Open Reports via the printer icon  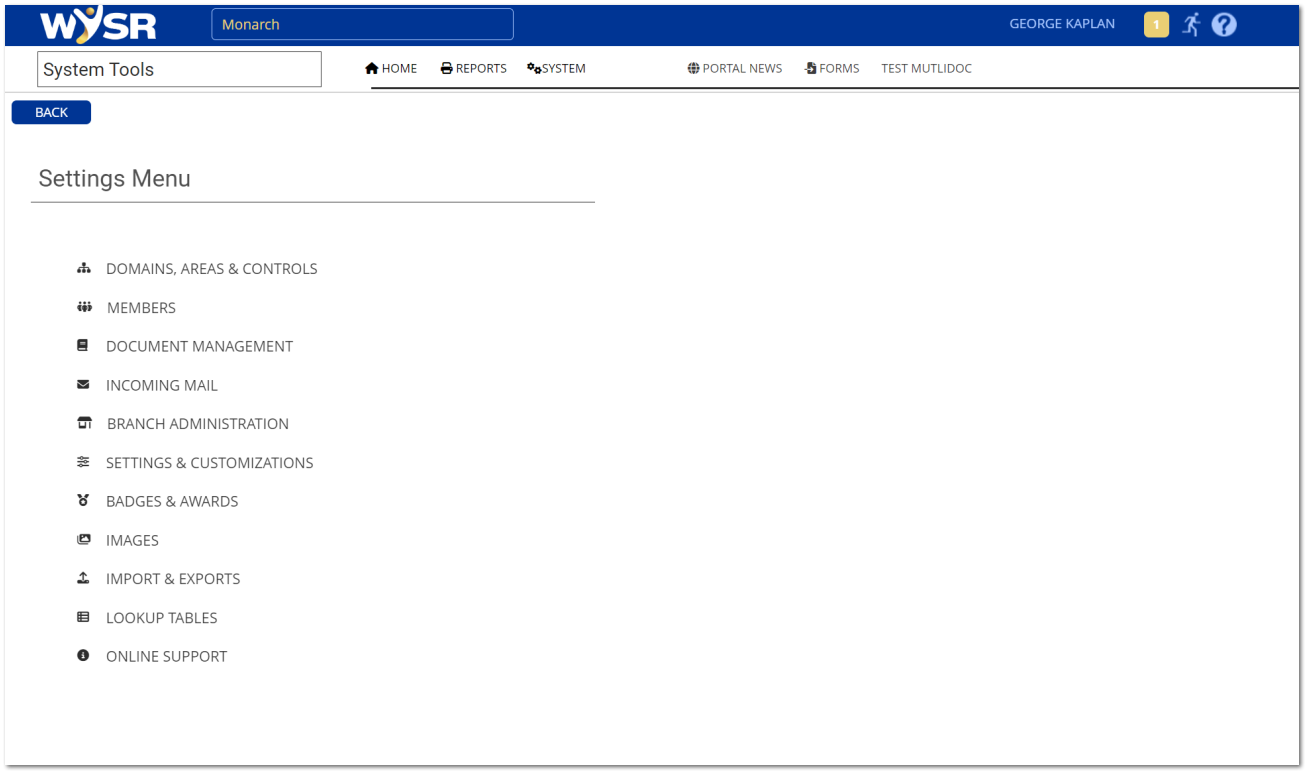(444, 67)
